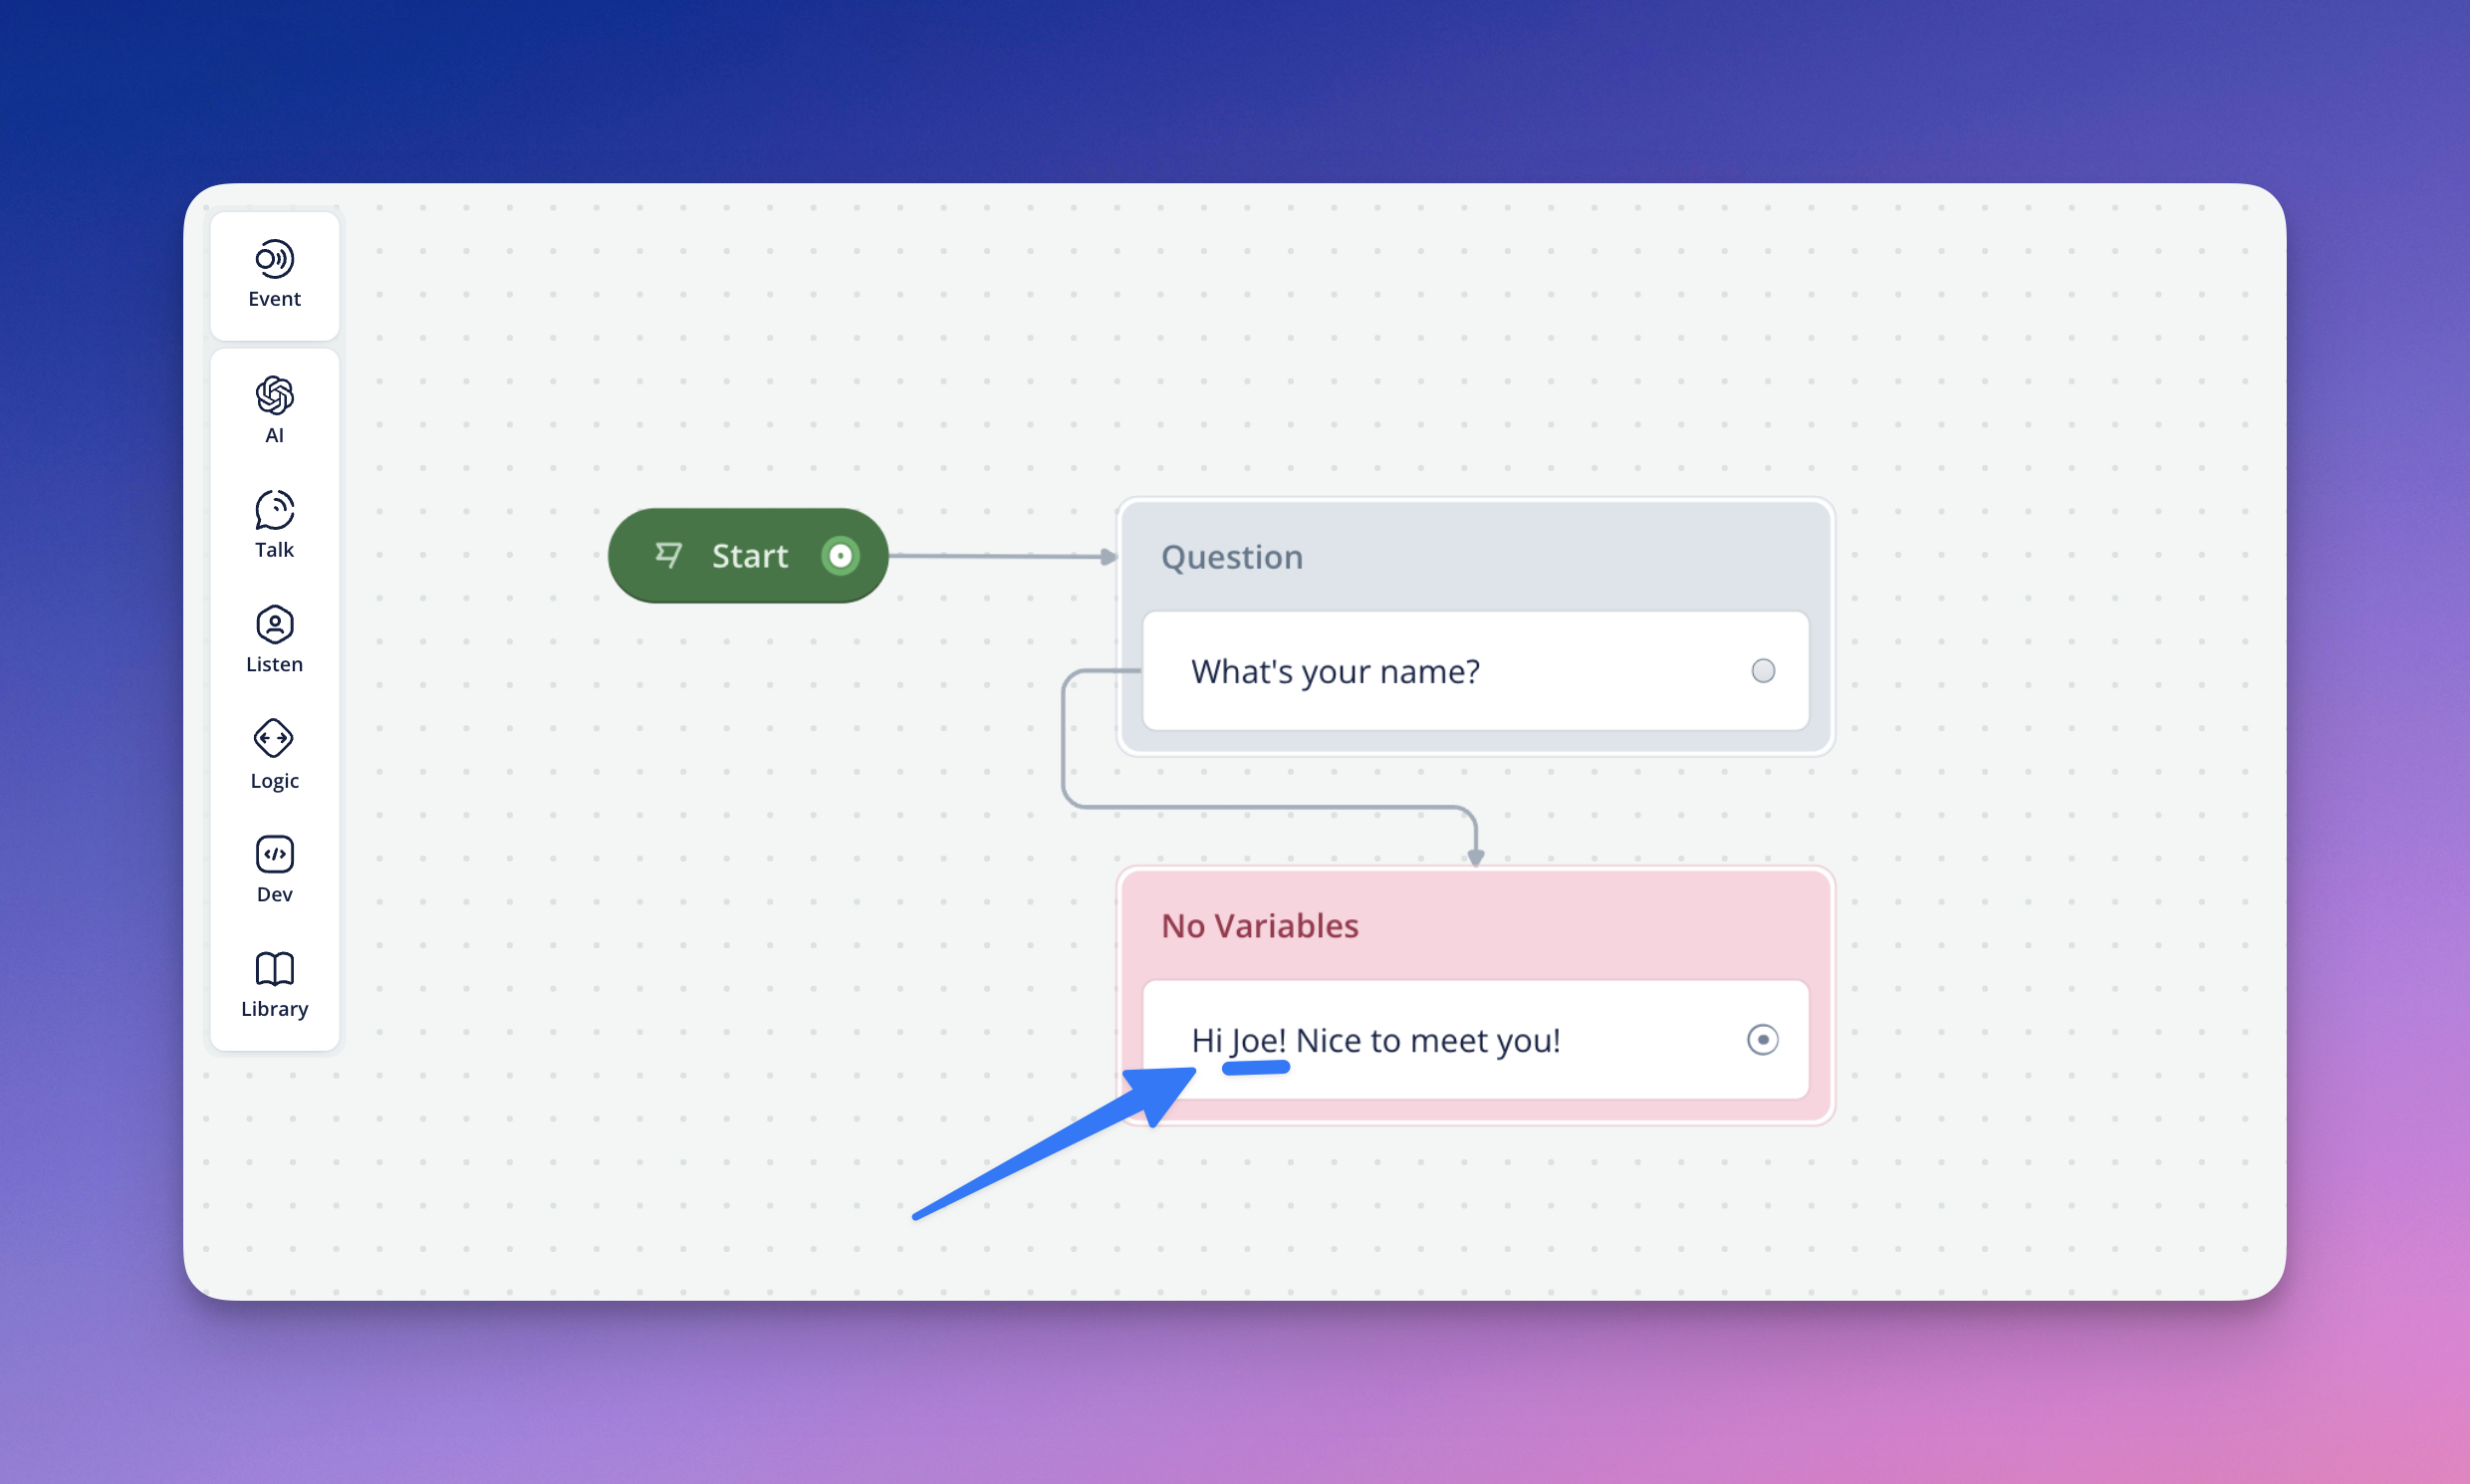The image size is (2470, 1484).
Task: Click the flag icon on Start block
Action: click(x=668, y=555)
